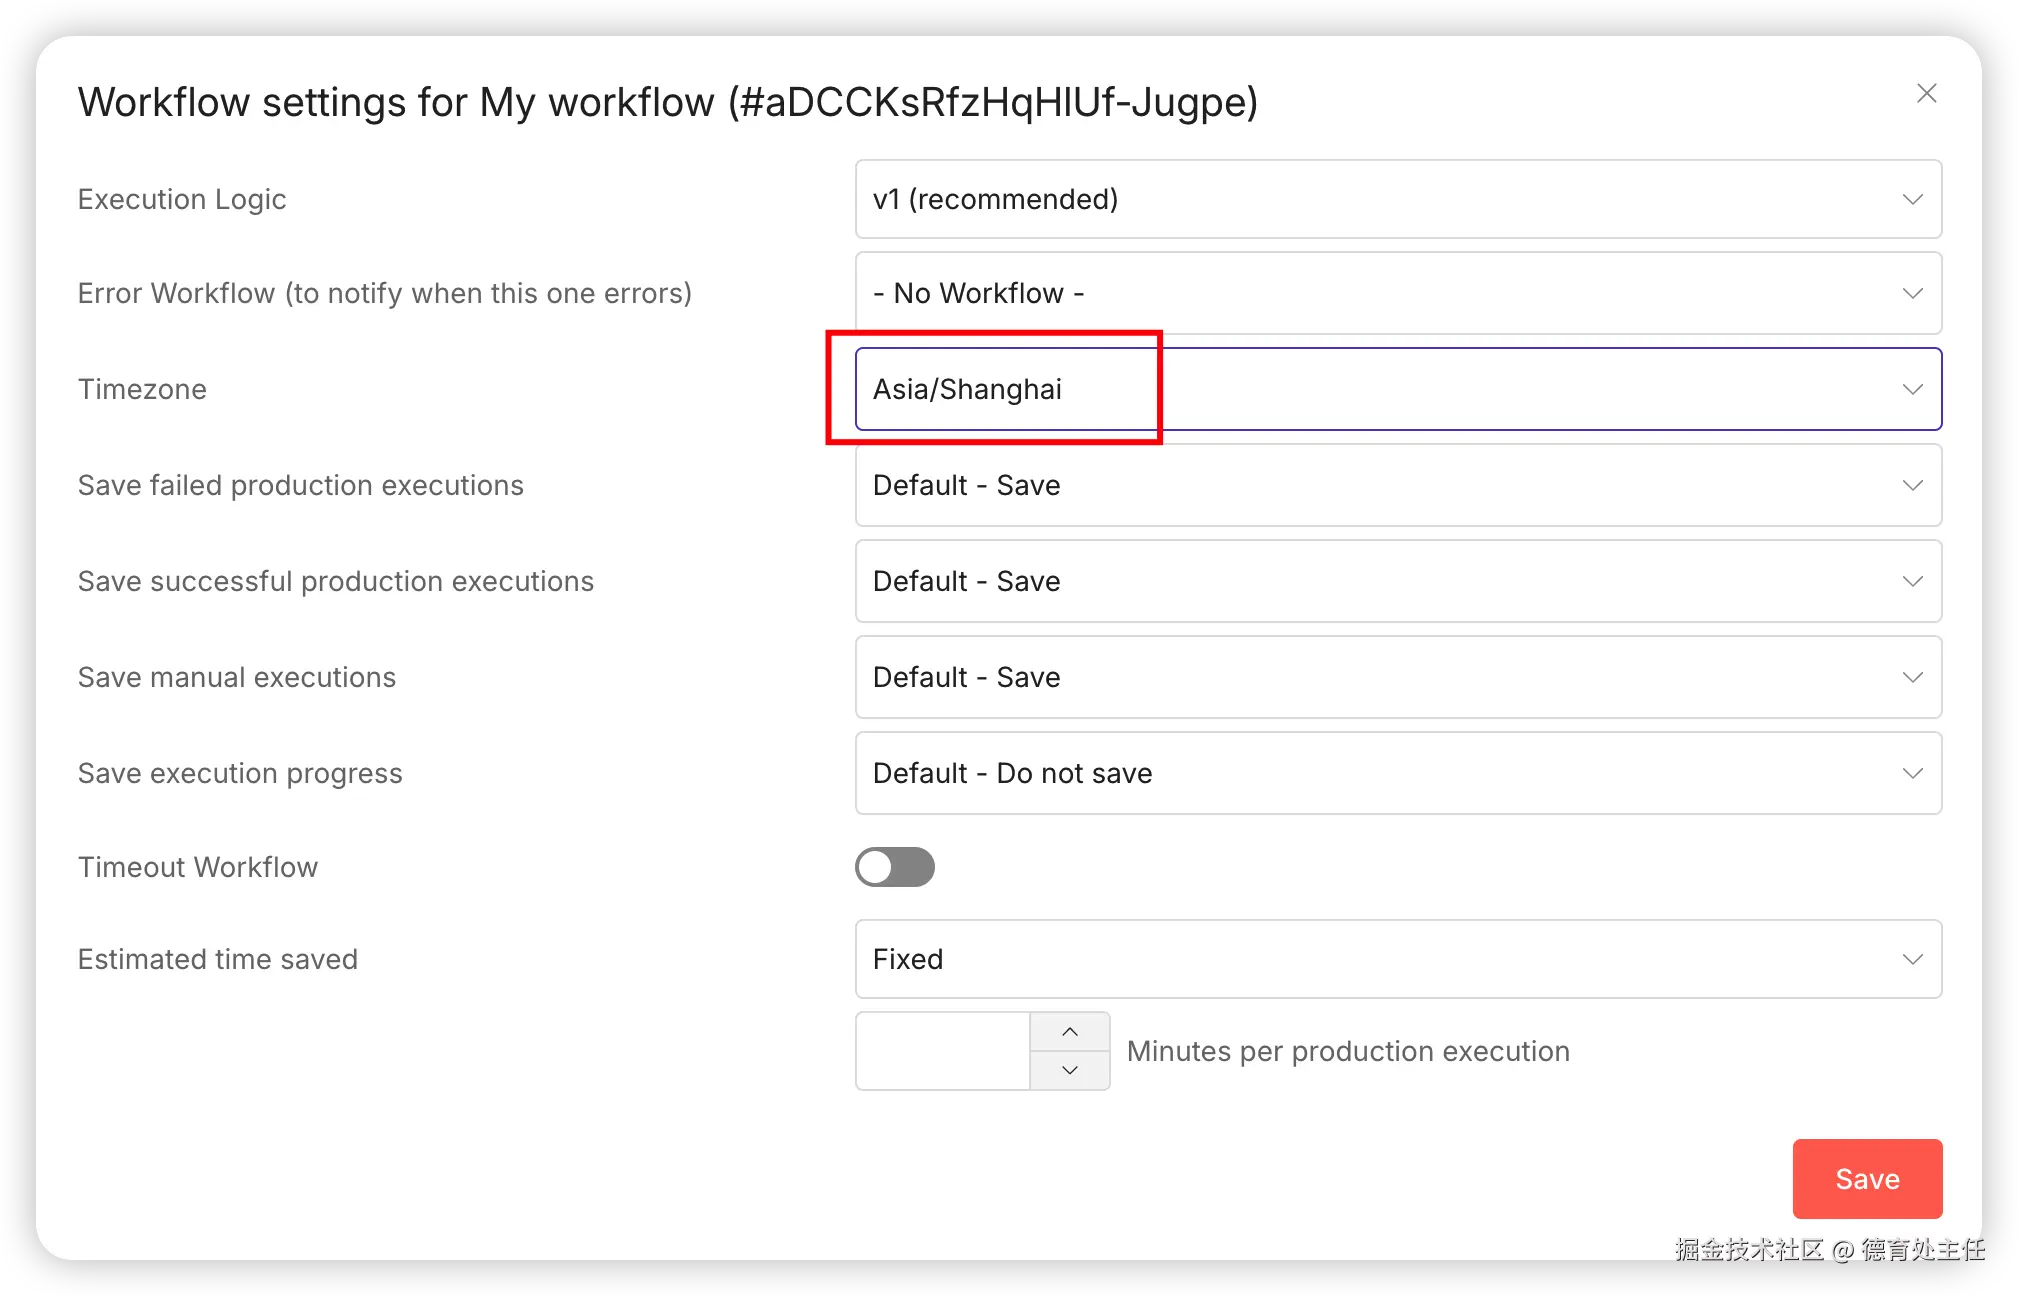This screenshot has width=2018, height=1296.
Task: Click the minutes per execution input field
Action: 942,1051
